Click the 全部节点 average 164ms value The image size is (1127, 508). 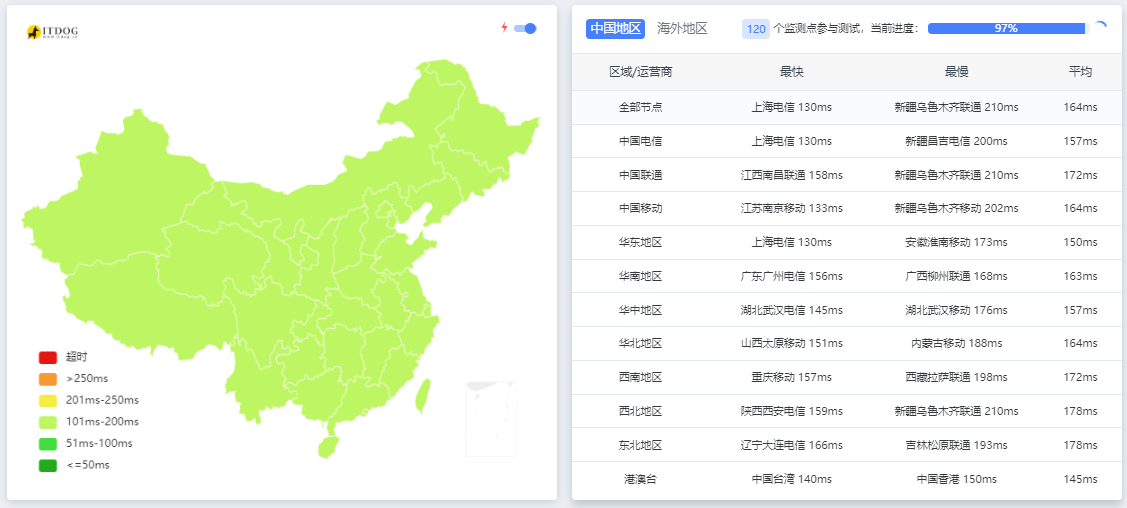(1080, 107)
